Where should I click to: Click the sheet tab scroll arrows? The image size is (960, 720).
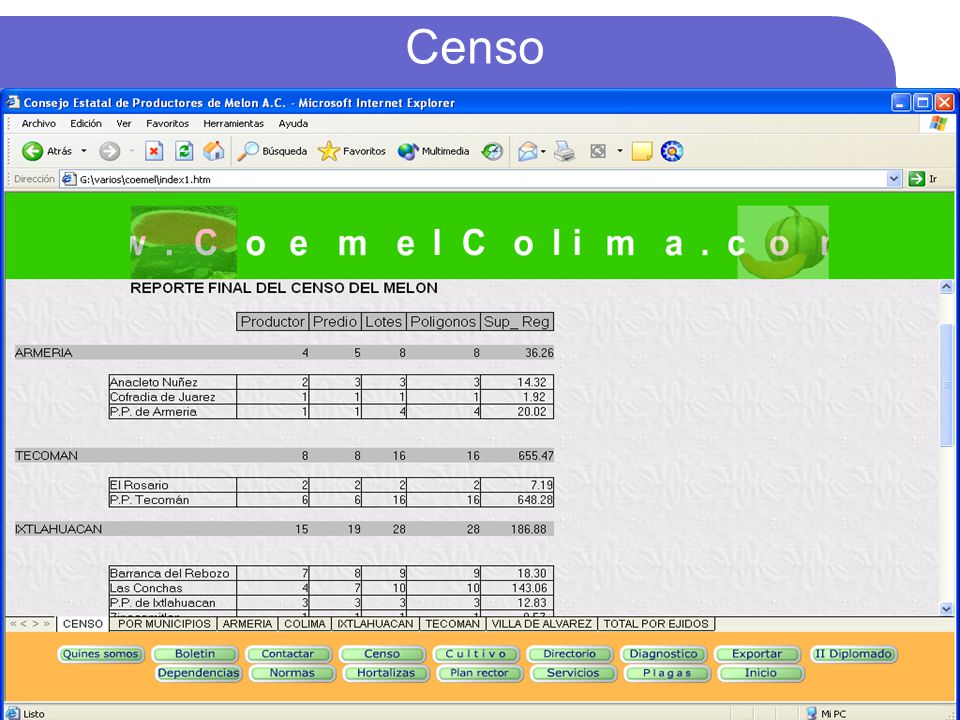29,624
